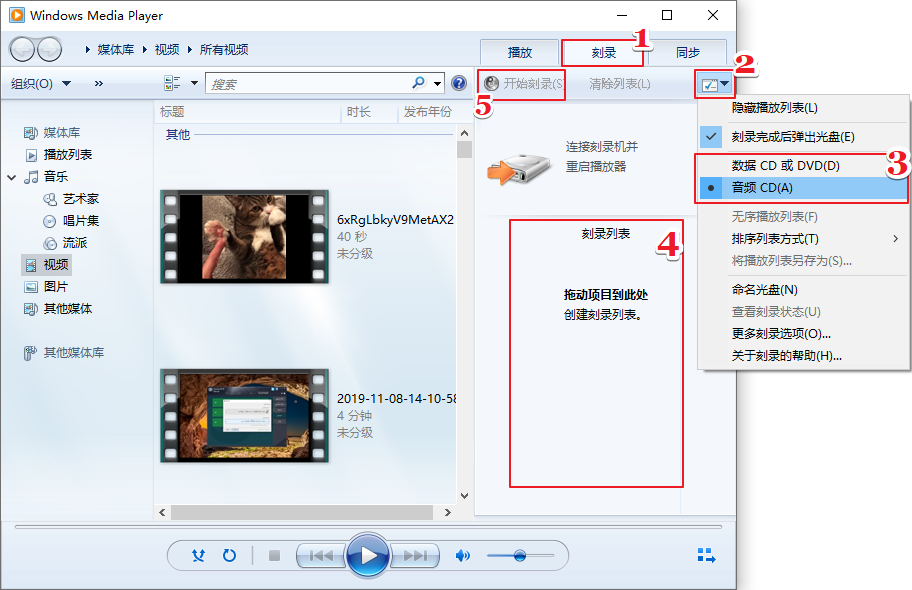912x590 pixels.
Task: Click 媒体库 in the breadcrumb
Action: (x=116, y=50)
